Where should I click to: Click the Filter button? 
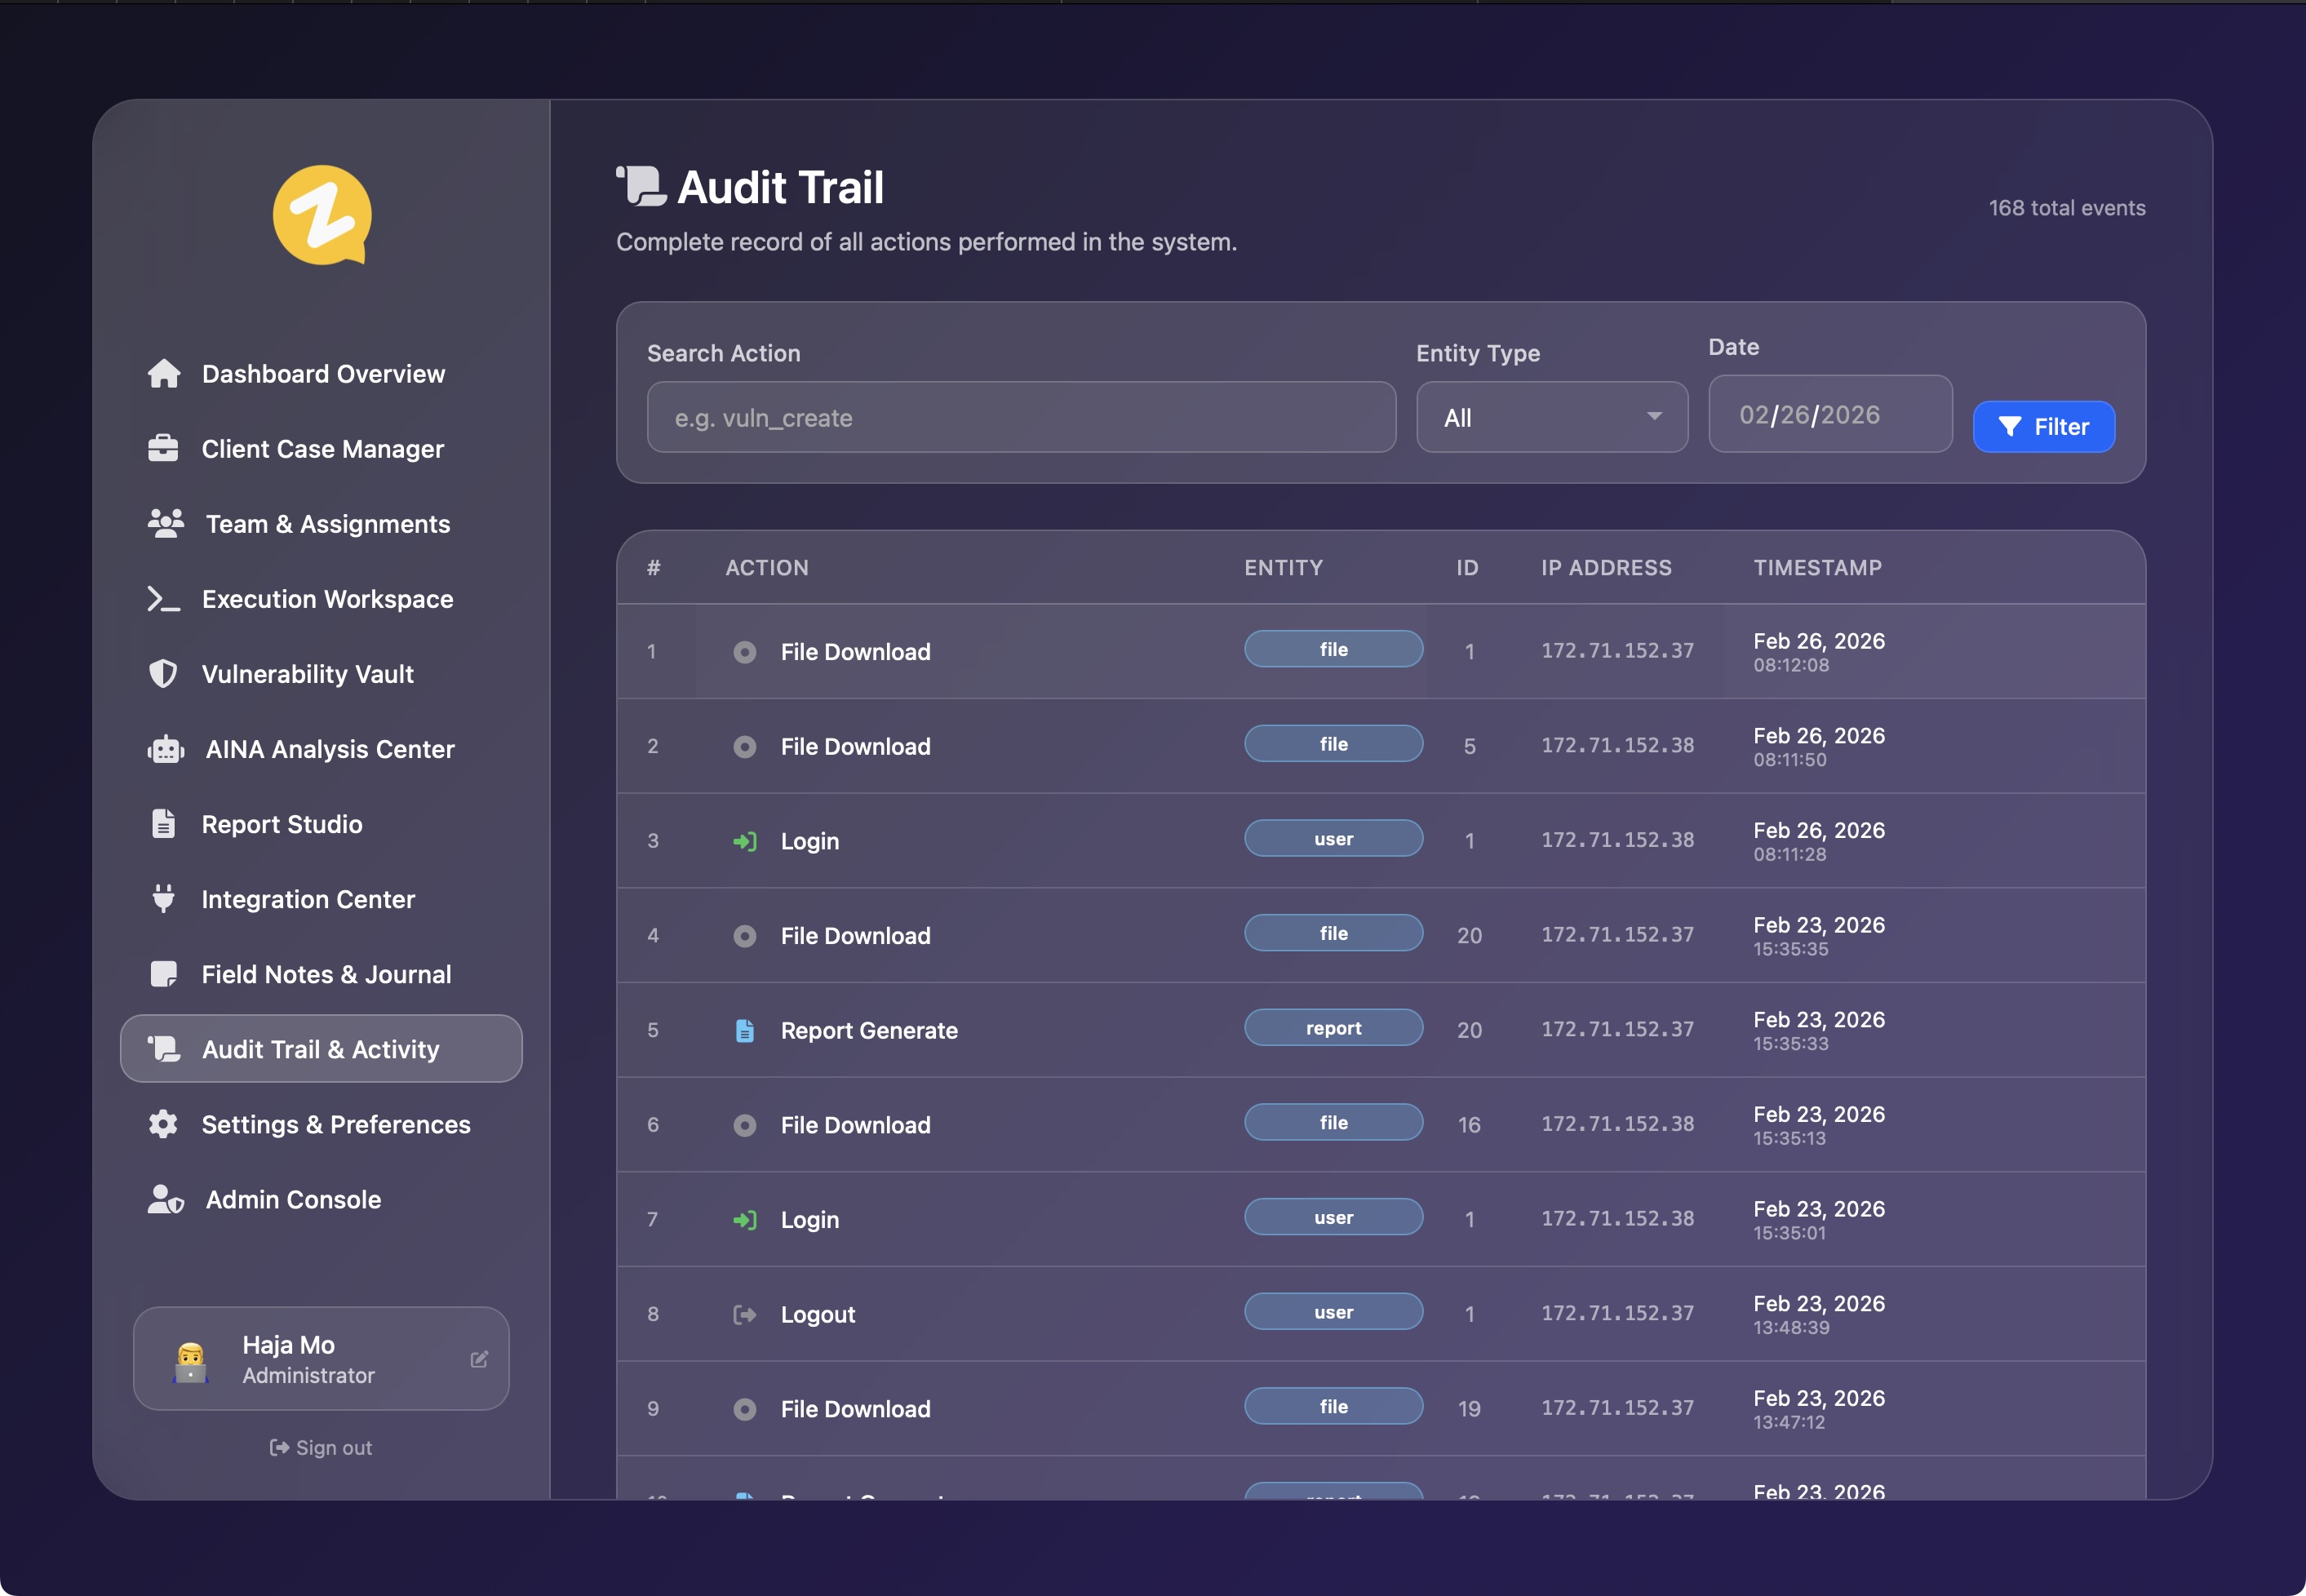click(x=2043, y=427)
